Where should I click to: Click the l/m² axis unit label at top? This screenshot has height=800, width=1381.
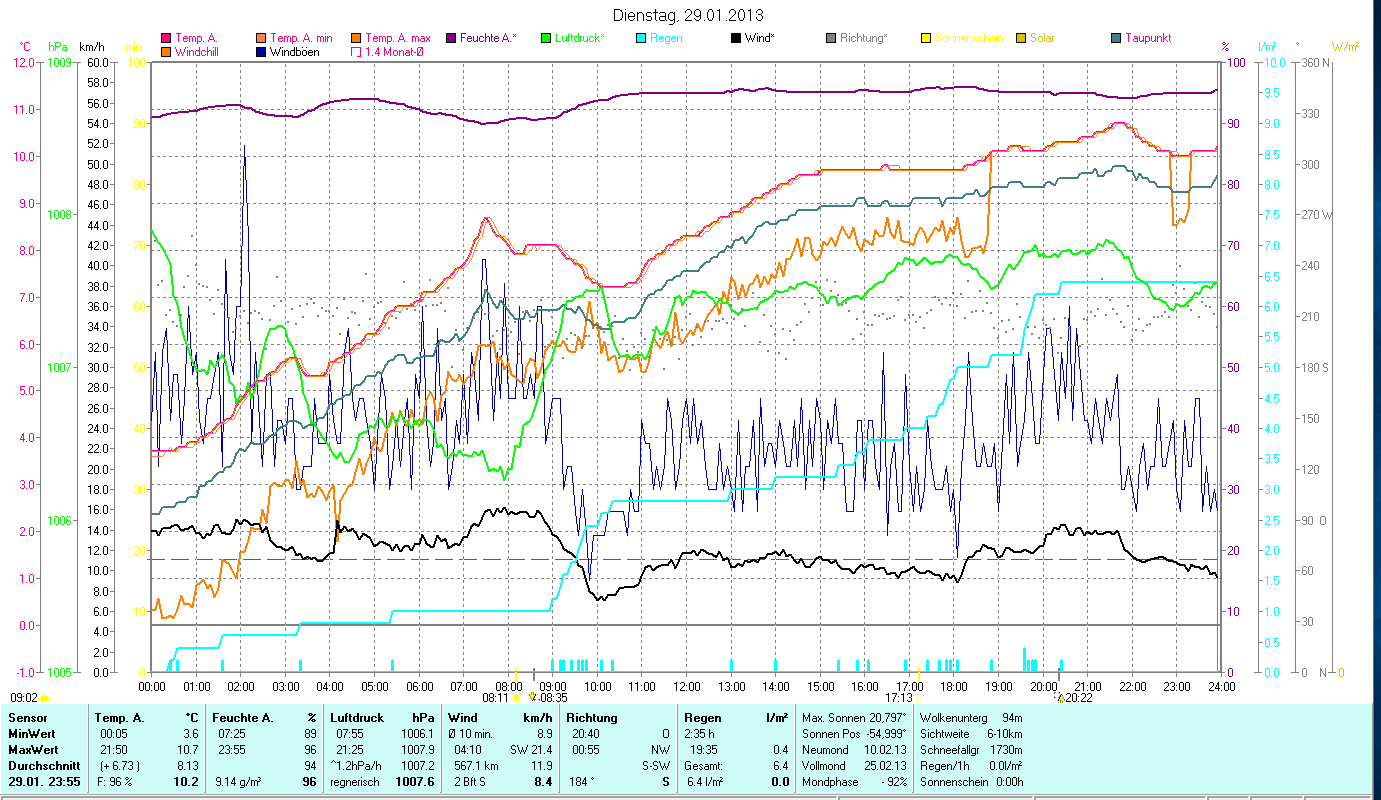click(1266, 47)
